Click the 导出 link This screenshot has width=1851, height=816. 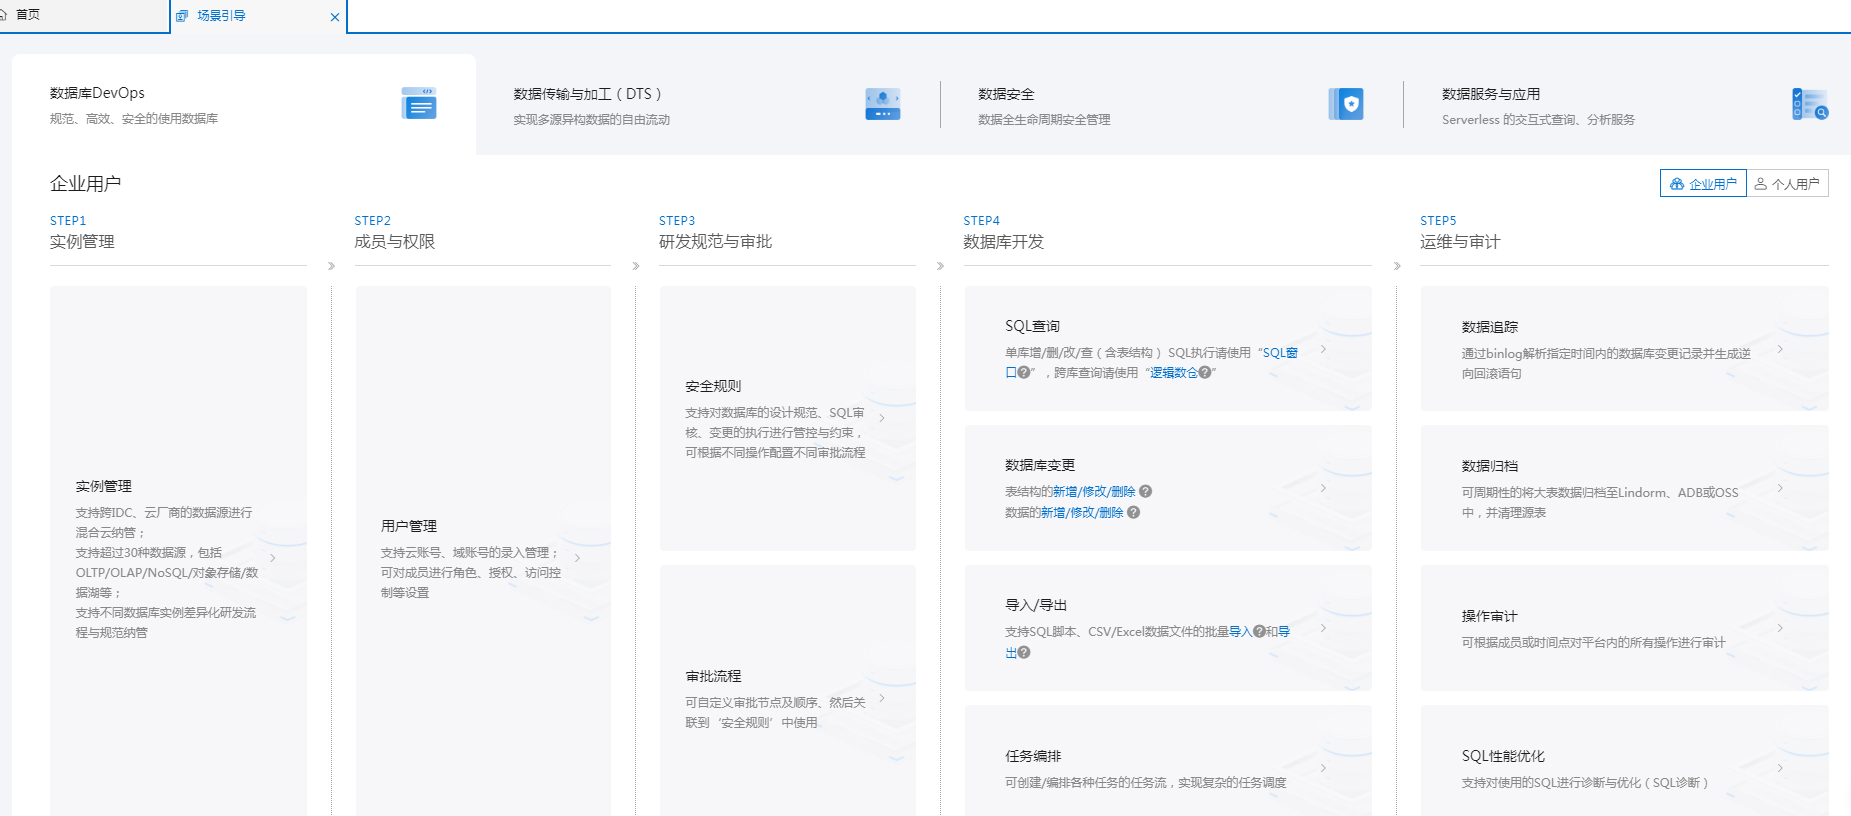tap(1284, 632)
